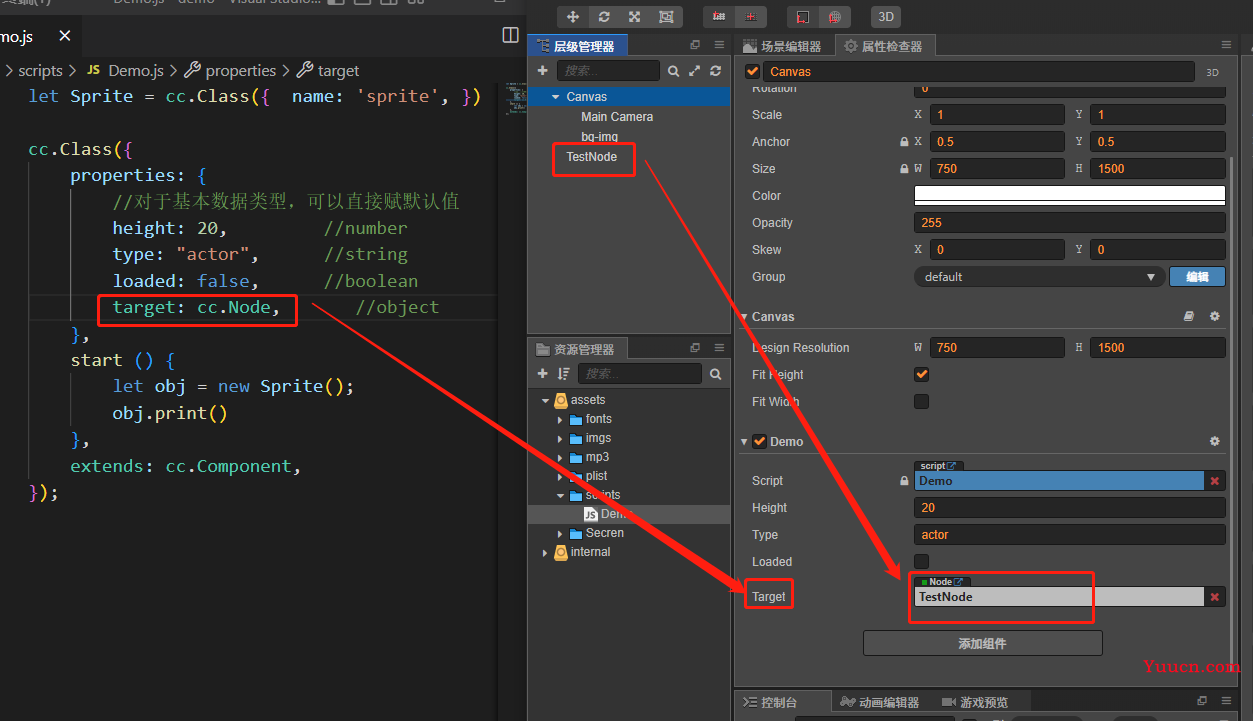Click the properties breadcrumb in VS Code
The image size is (1253, 721).
coord(240,70)
